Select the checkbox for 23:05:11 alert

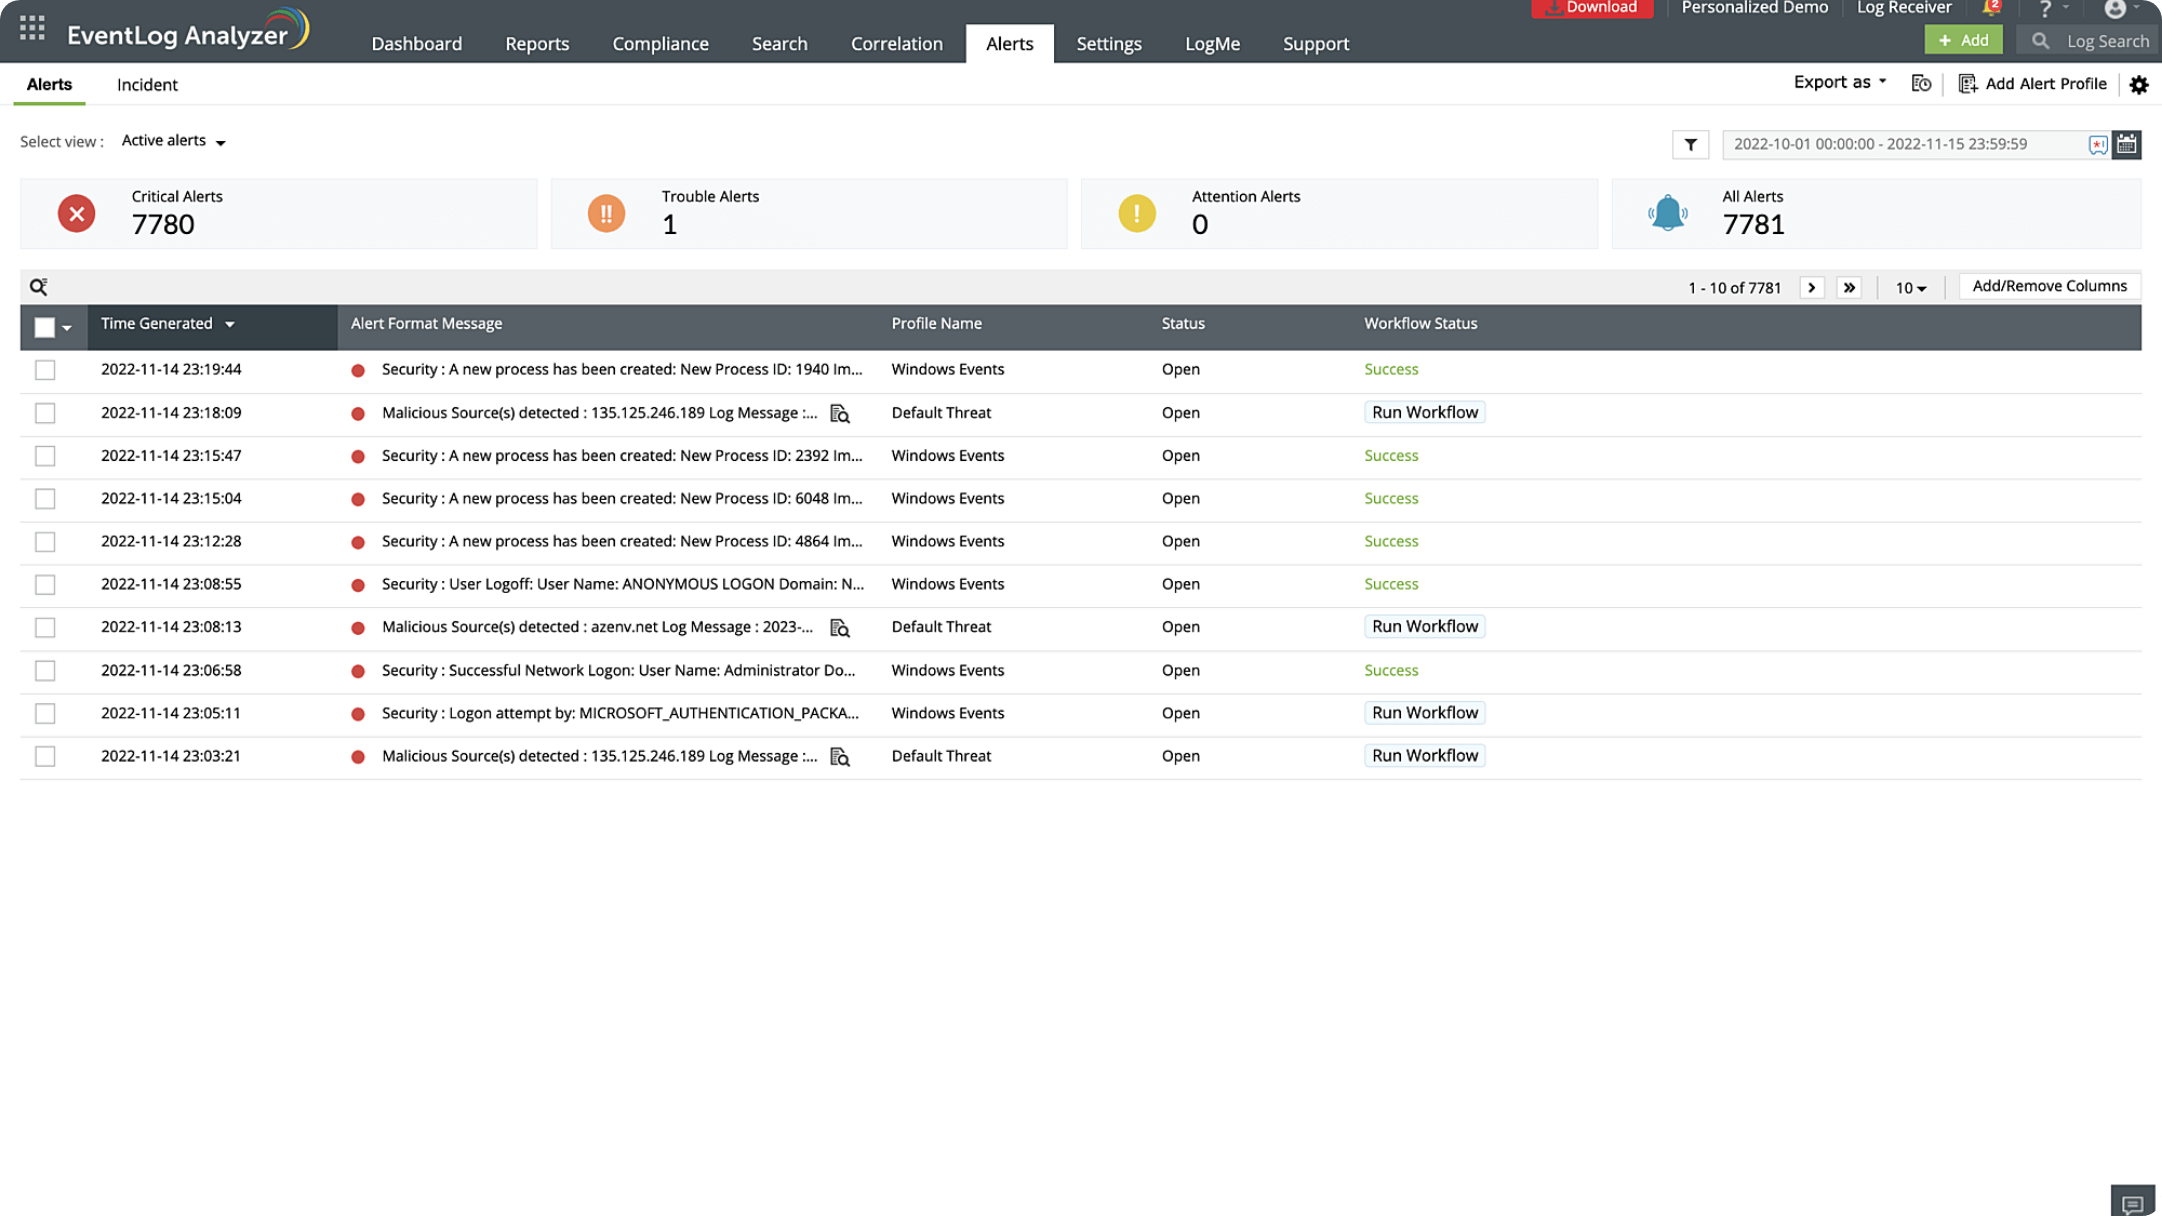(45, 714)
